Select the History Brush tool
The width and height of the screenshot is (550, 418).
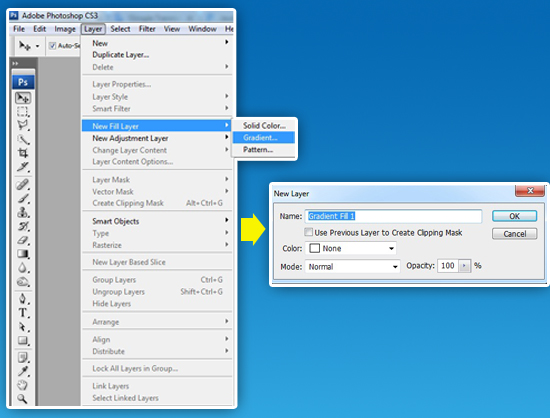click(x=23, y=227)
